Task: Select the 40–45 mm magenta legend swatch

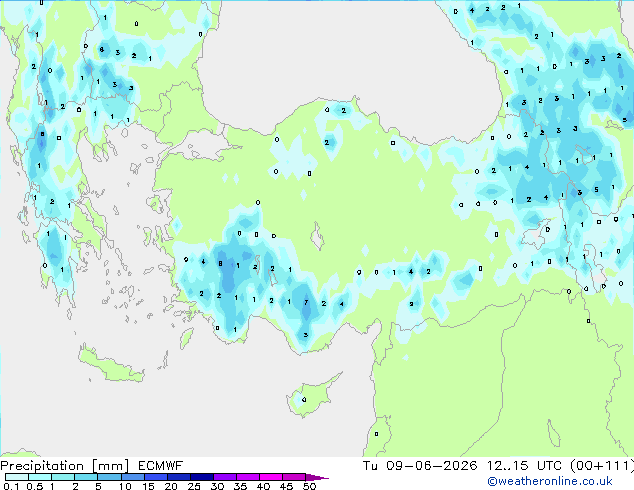Action: click(271, 477)
